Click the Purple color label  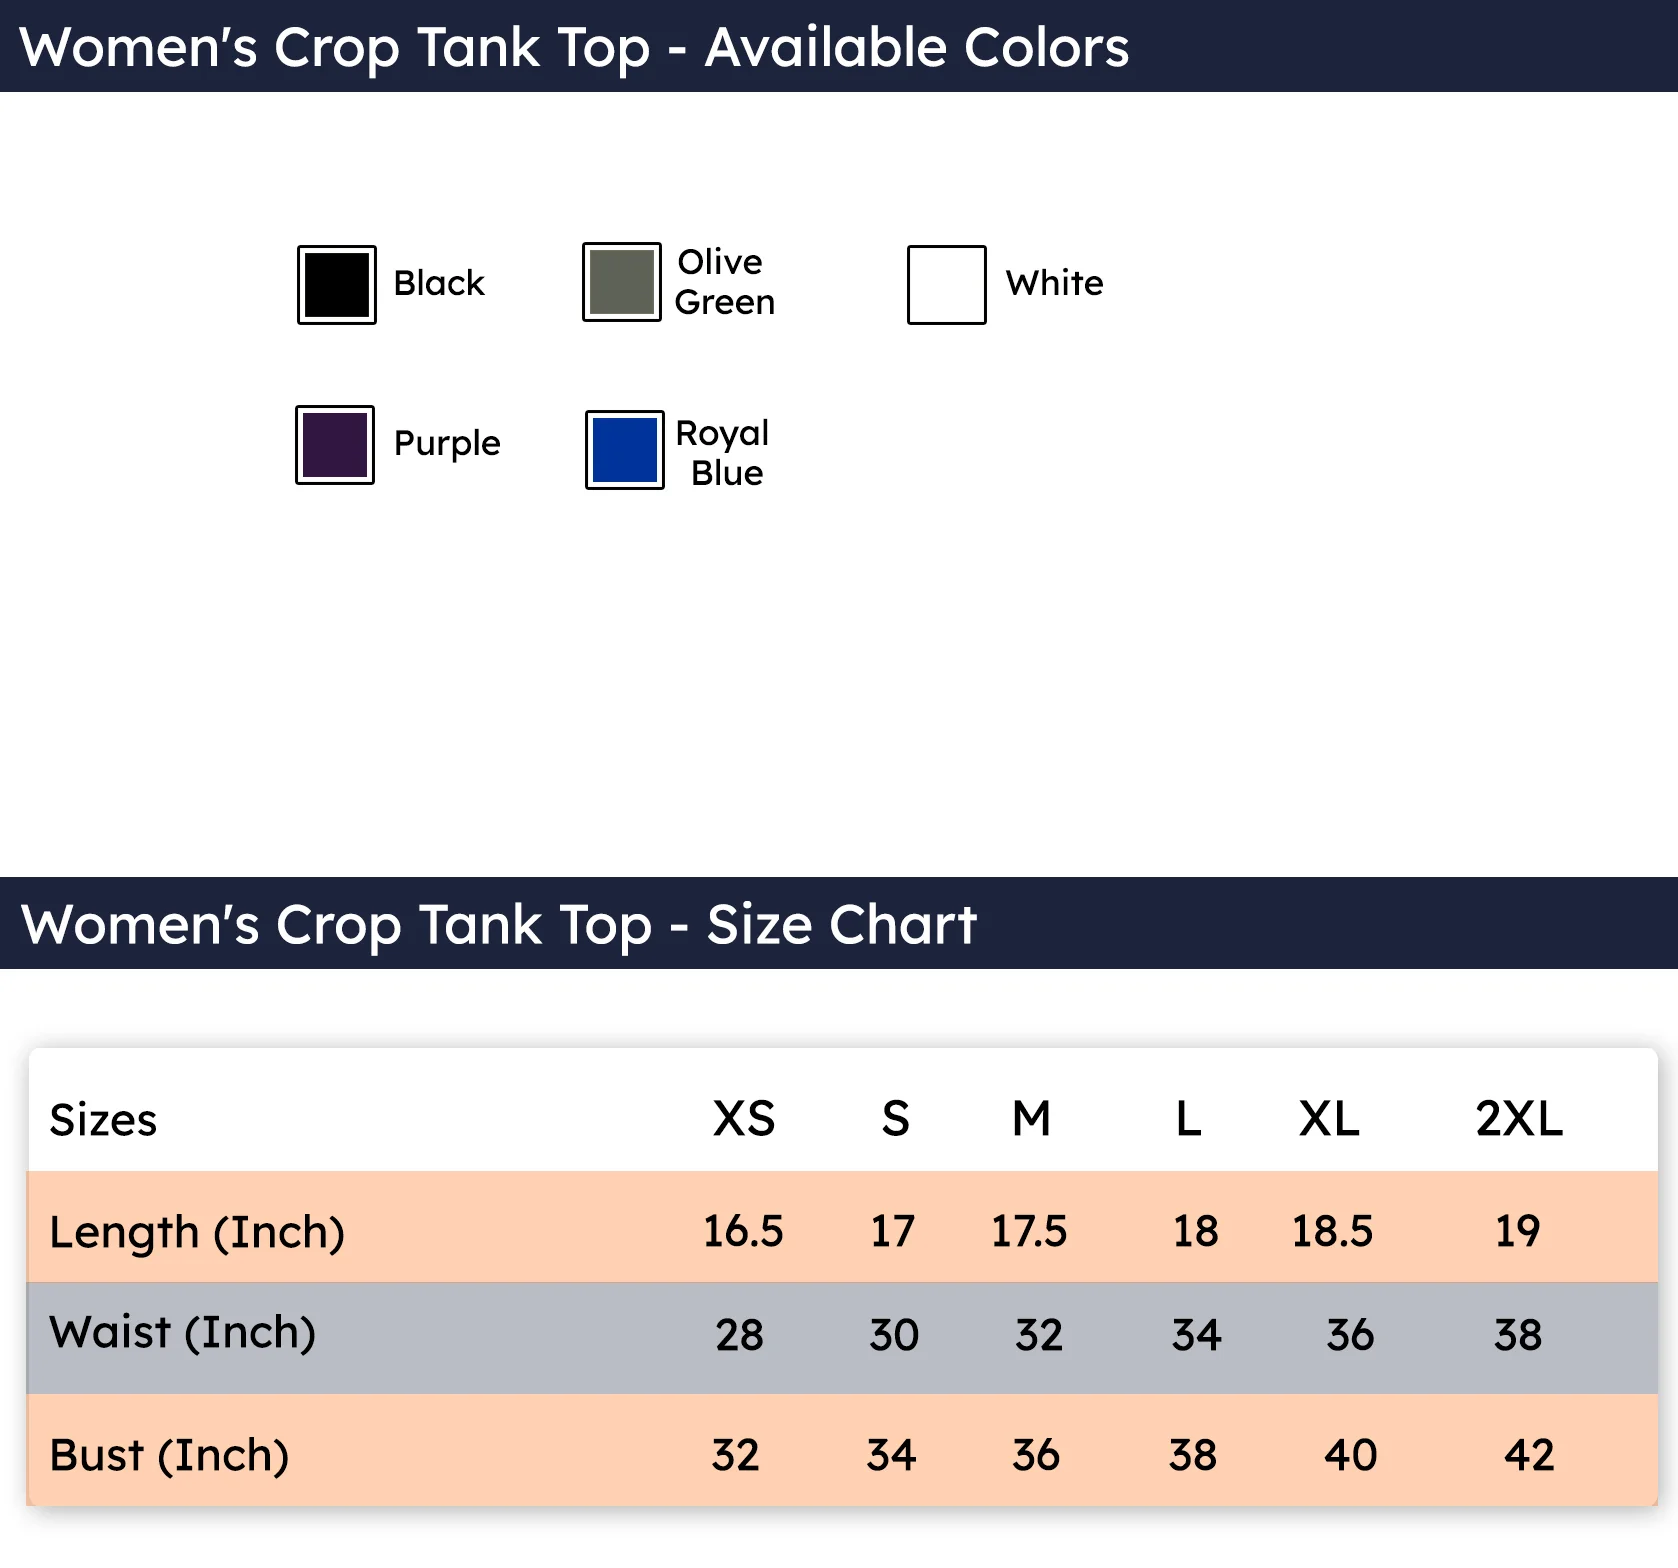point(447,444)
